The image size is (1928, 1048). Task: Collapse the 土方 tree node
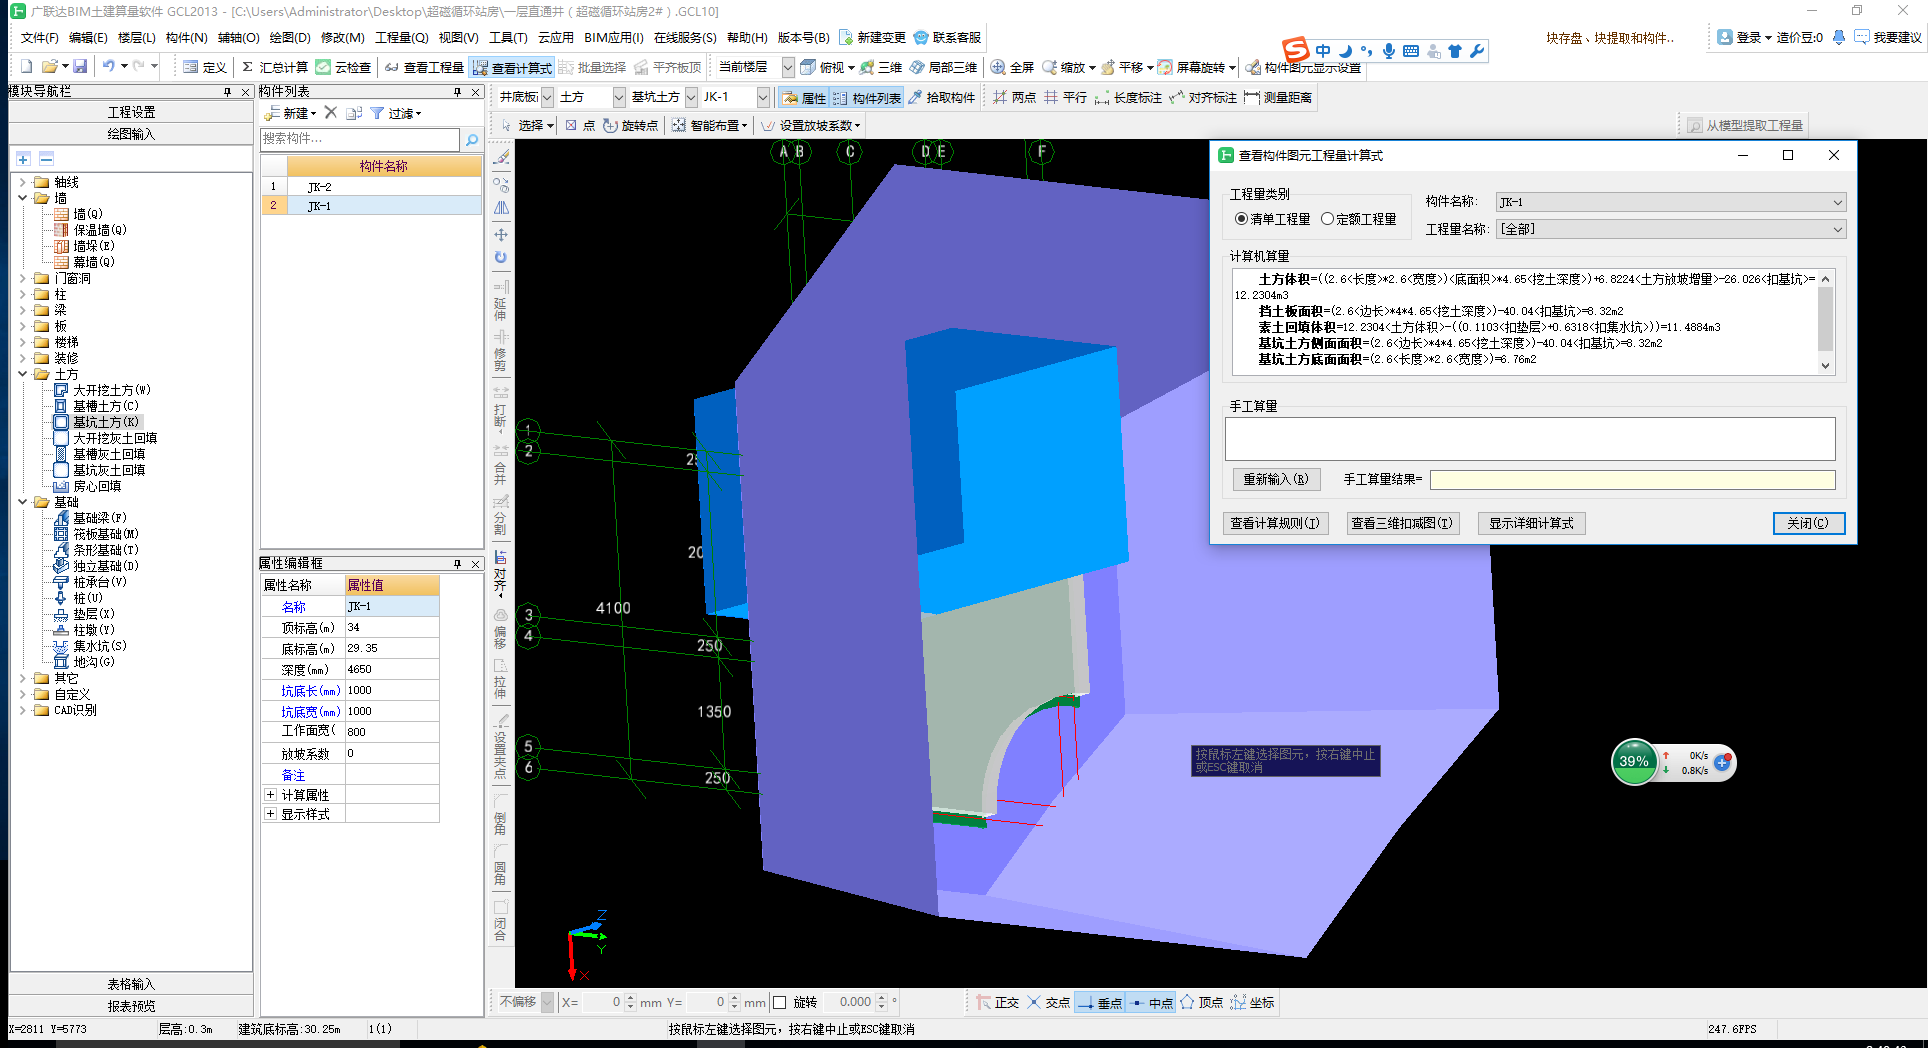coord(23,374)
